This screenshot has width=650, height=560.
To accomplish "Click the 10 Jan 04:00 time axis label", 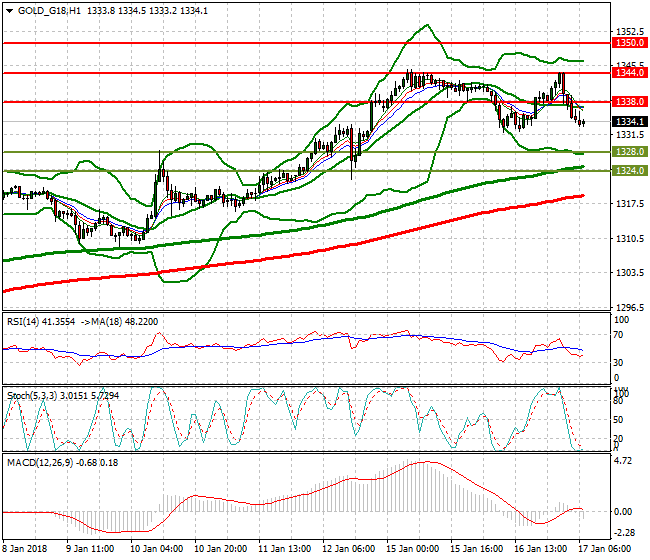I will (157, 549).
